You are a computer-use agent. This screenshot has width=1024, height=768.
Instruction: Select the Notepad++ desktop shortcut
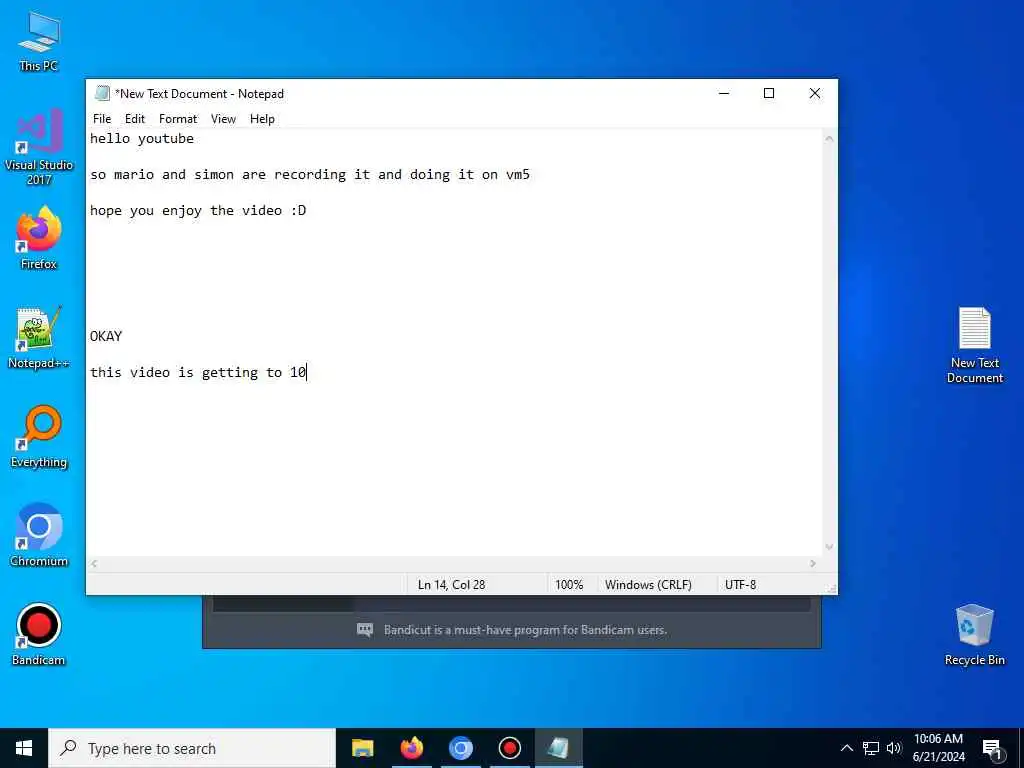point(39,338)
